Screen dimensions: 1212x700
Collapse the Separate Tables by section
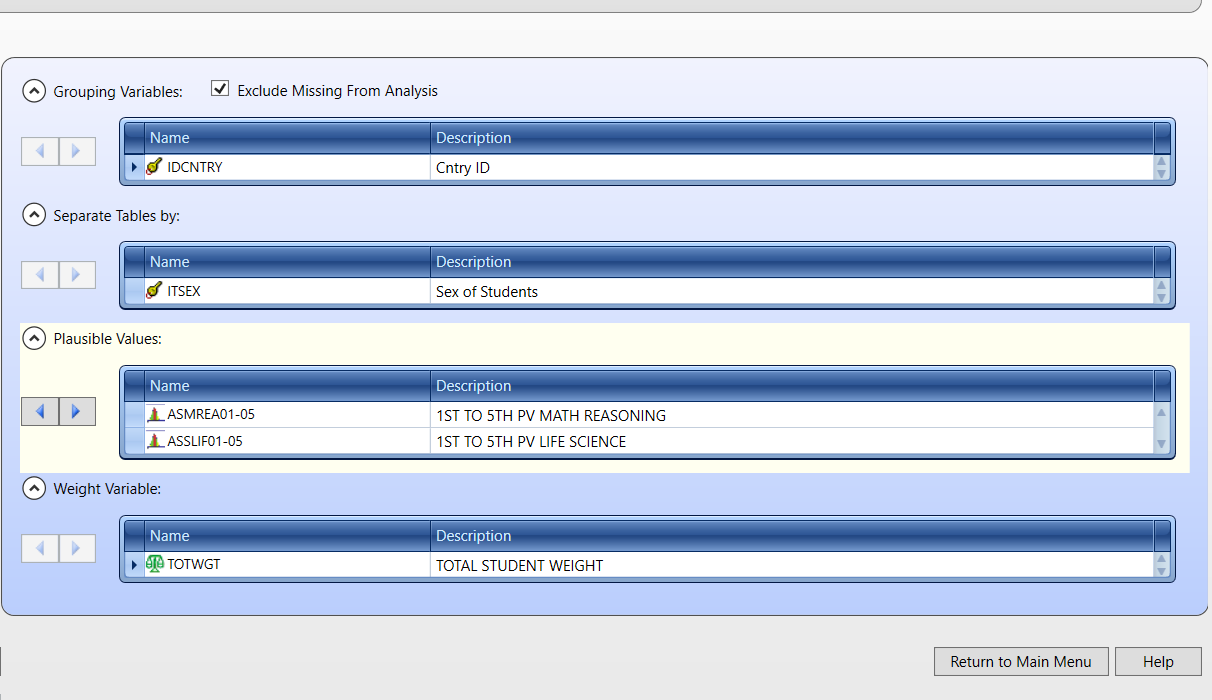(x=34, y=215)
